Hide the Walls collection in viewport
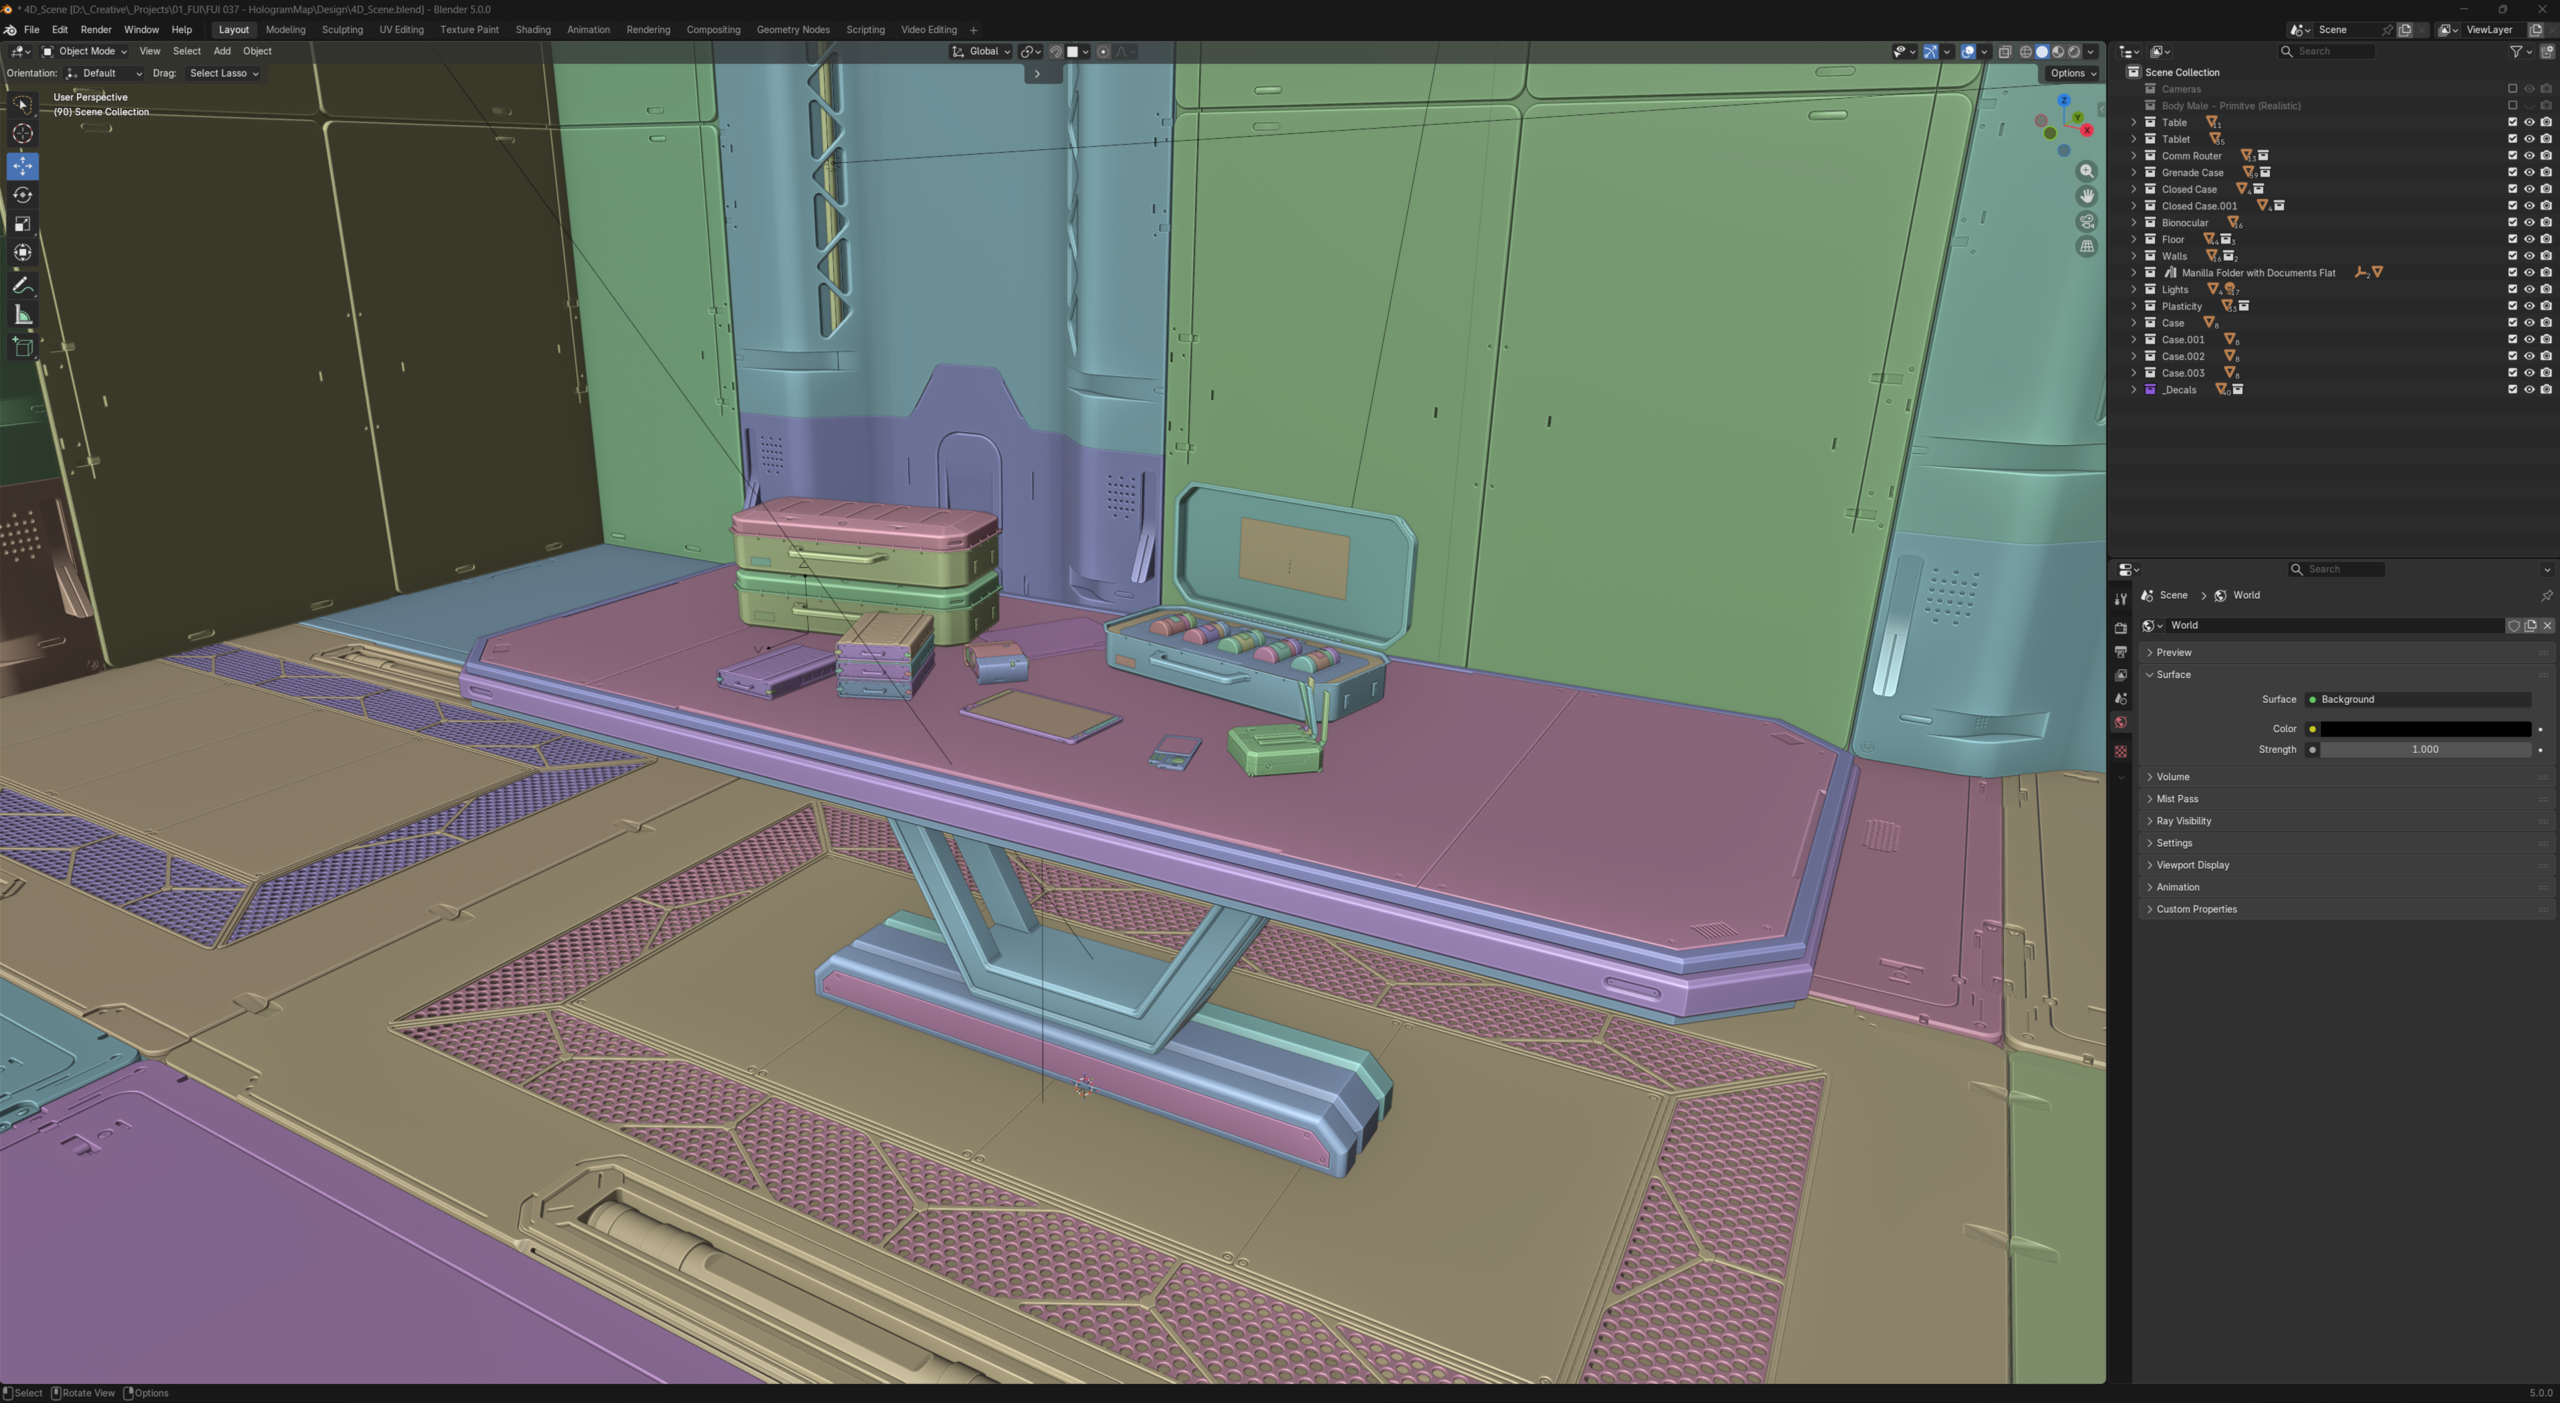 tap(2529, 256)
